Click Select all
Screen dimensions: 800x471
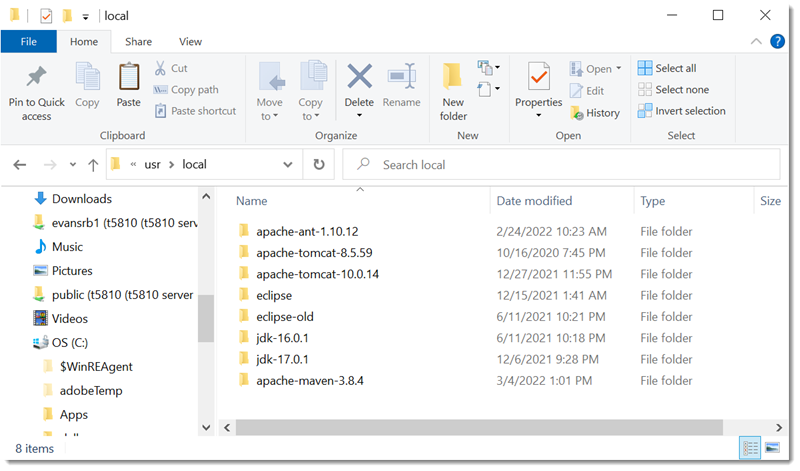pos(667,68)
